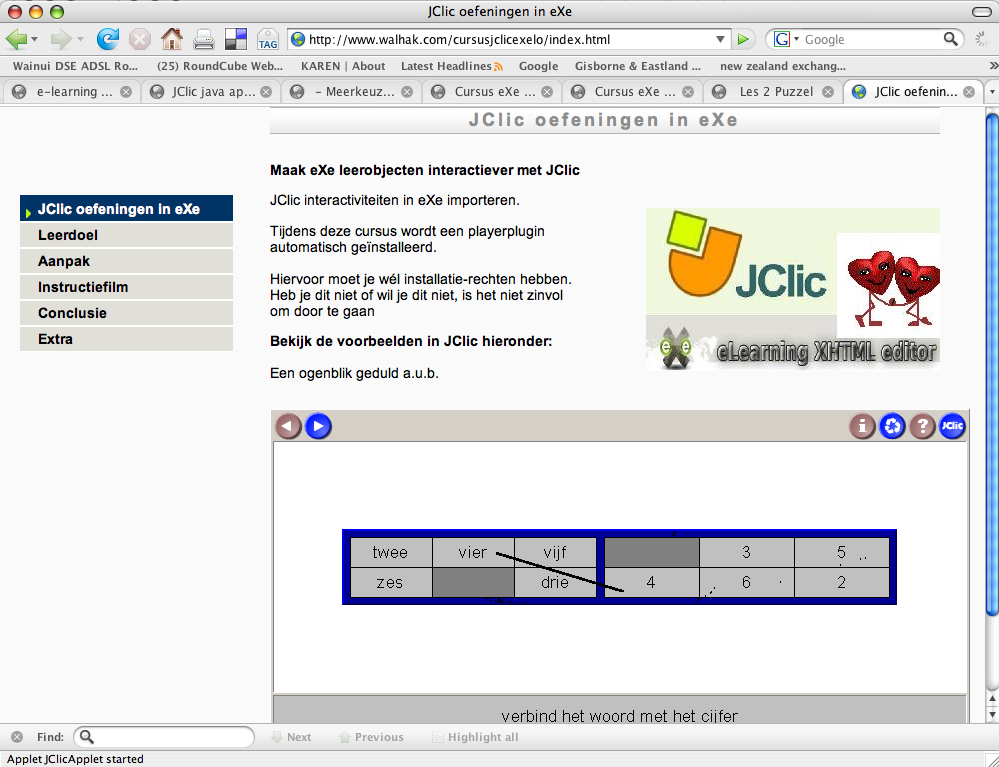Open the Forward history dropdown arrow
The height and width of the screenshot is (767, 999).
80,39
